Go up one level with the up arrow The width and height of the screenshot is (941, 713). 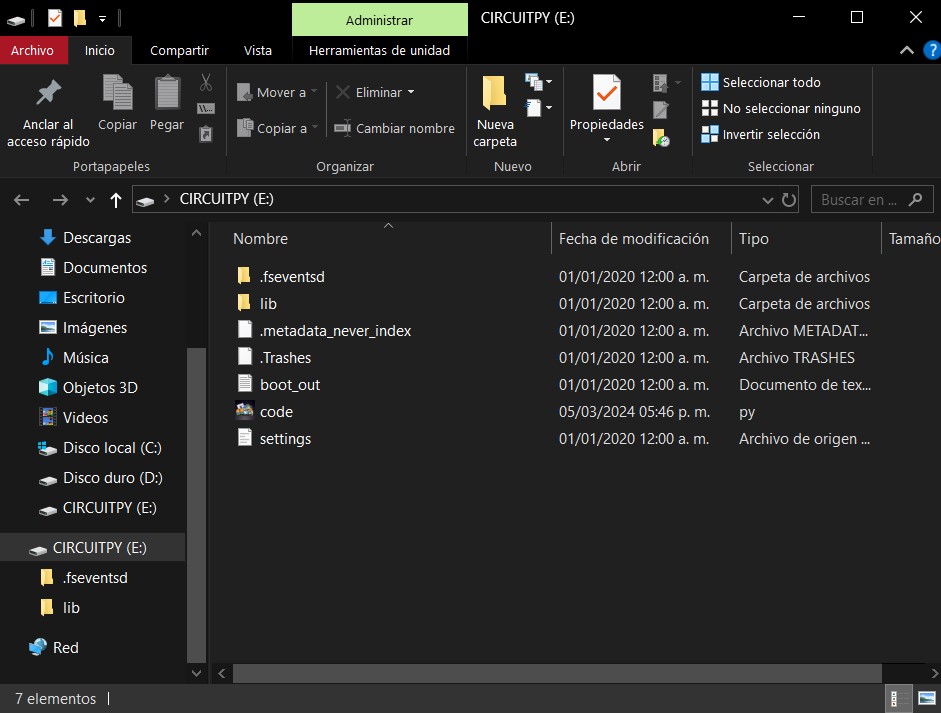tap(116, 200)
